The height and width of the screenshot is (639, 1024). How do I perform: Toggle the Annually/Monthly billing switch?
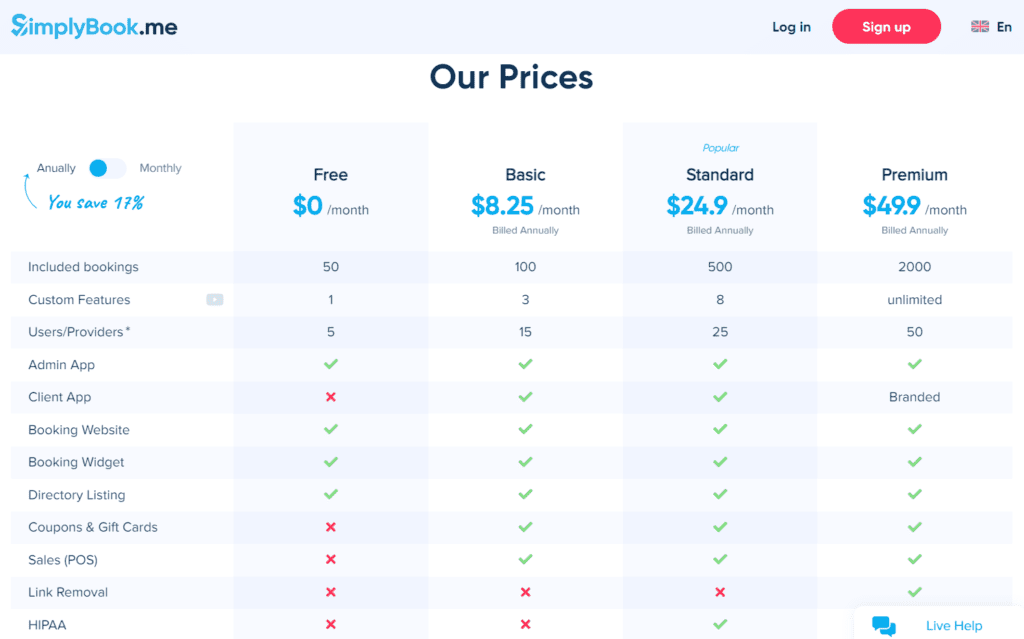click(x=107, y=168)
